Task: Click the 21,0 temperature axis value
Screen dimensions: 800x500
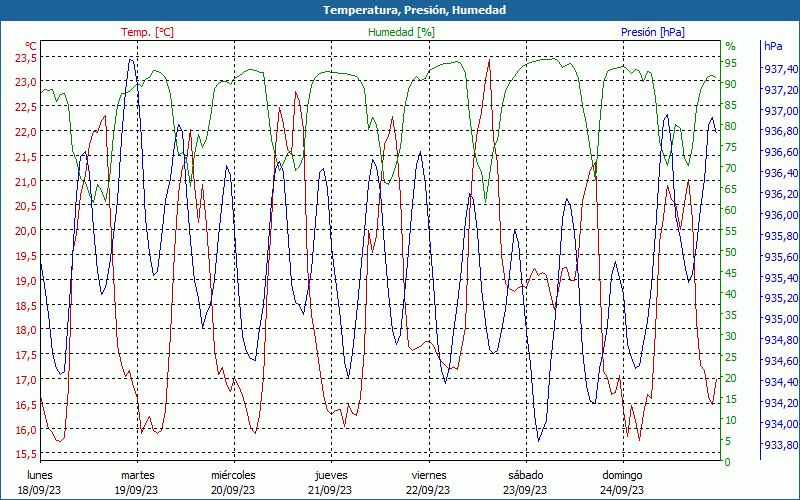Action: (26, 181)
